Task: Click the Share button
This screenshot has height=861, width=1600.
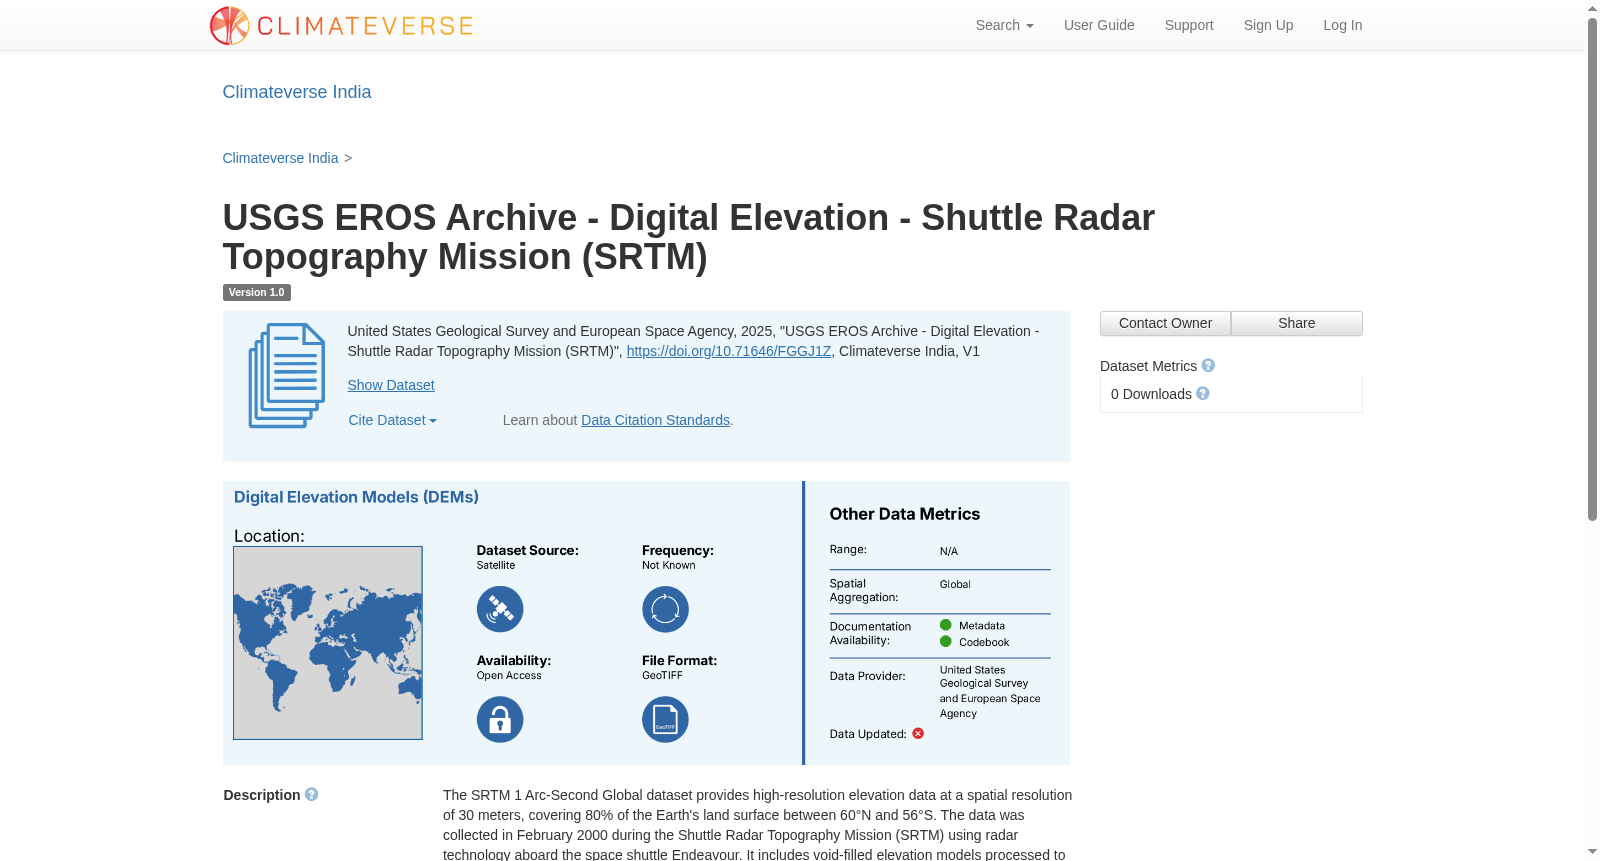Action: [1296, 323]
